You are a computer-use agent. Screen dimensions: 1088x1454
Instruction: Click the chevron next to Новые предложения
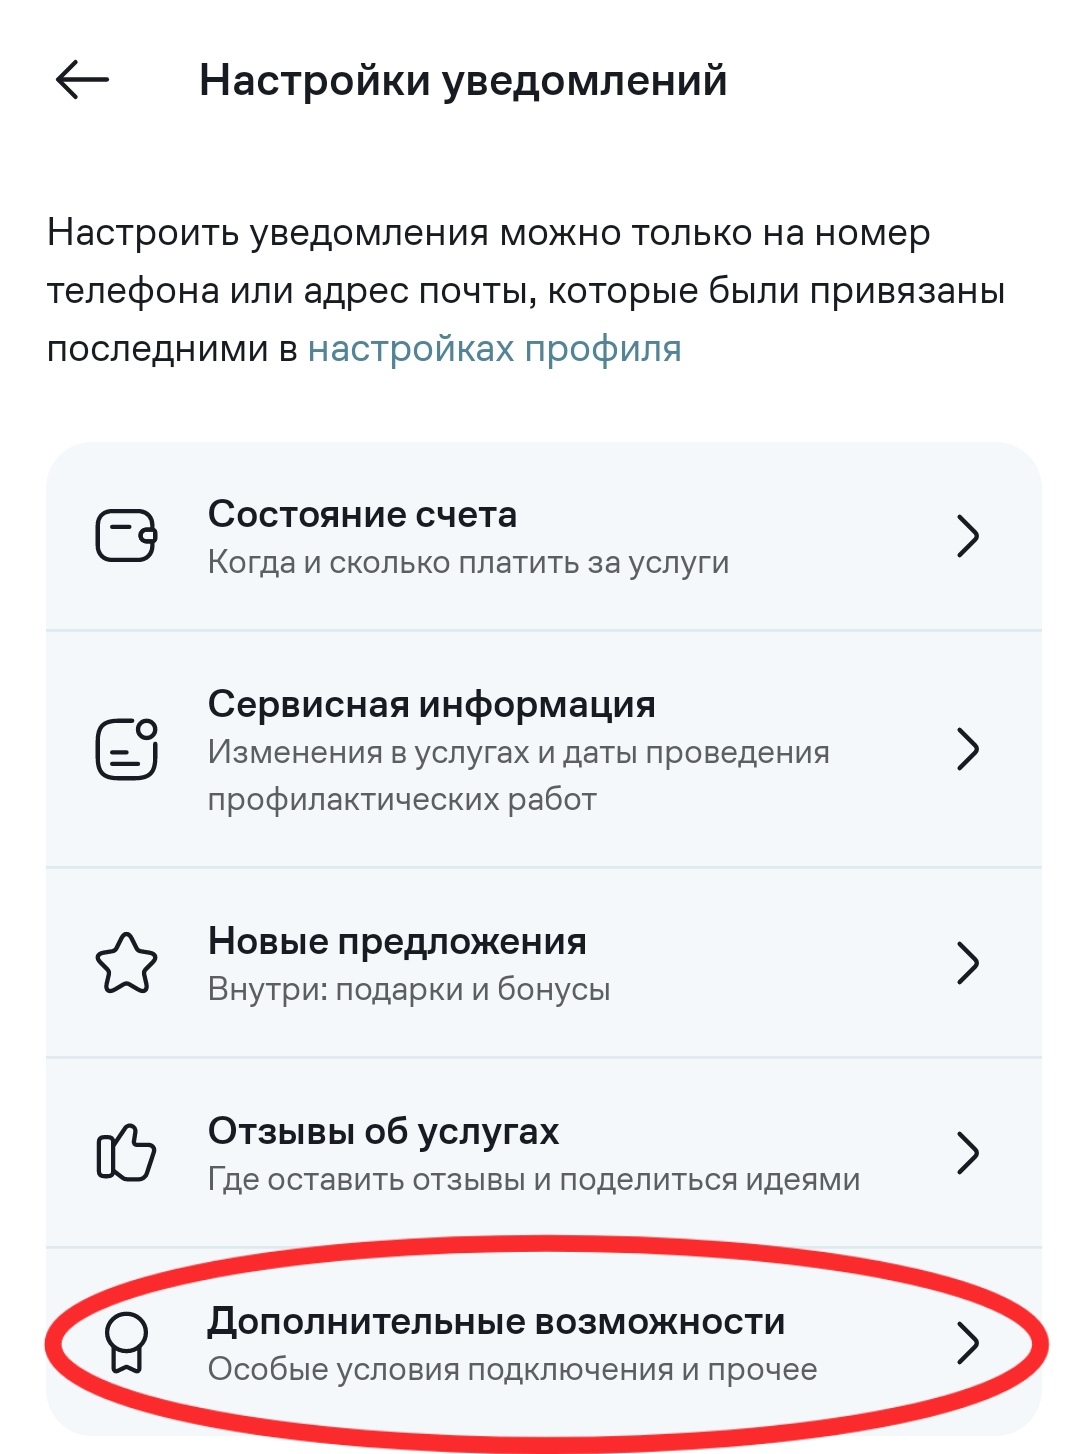[967, 963]
